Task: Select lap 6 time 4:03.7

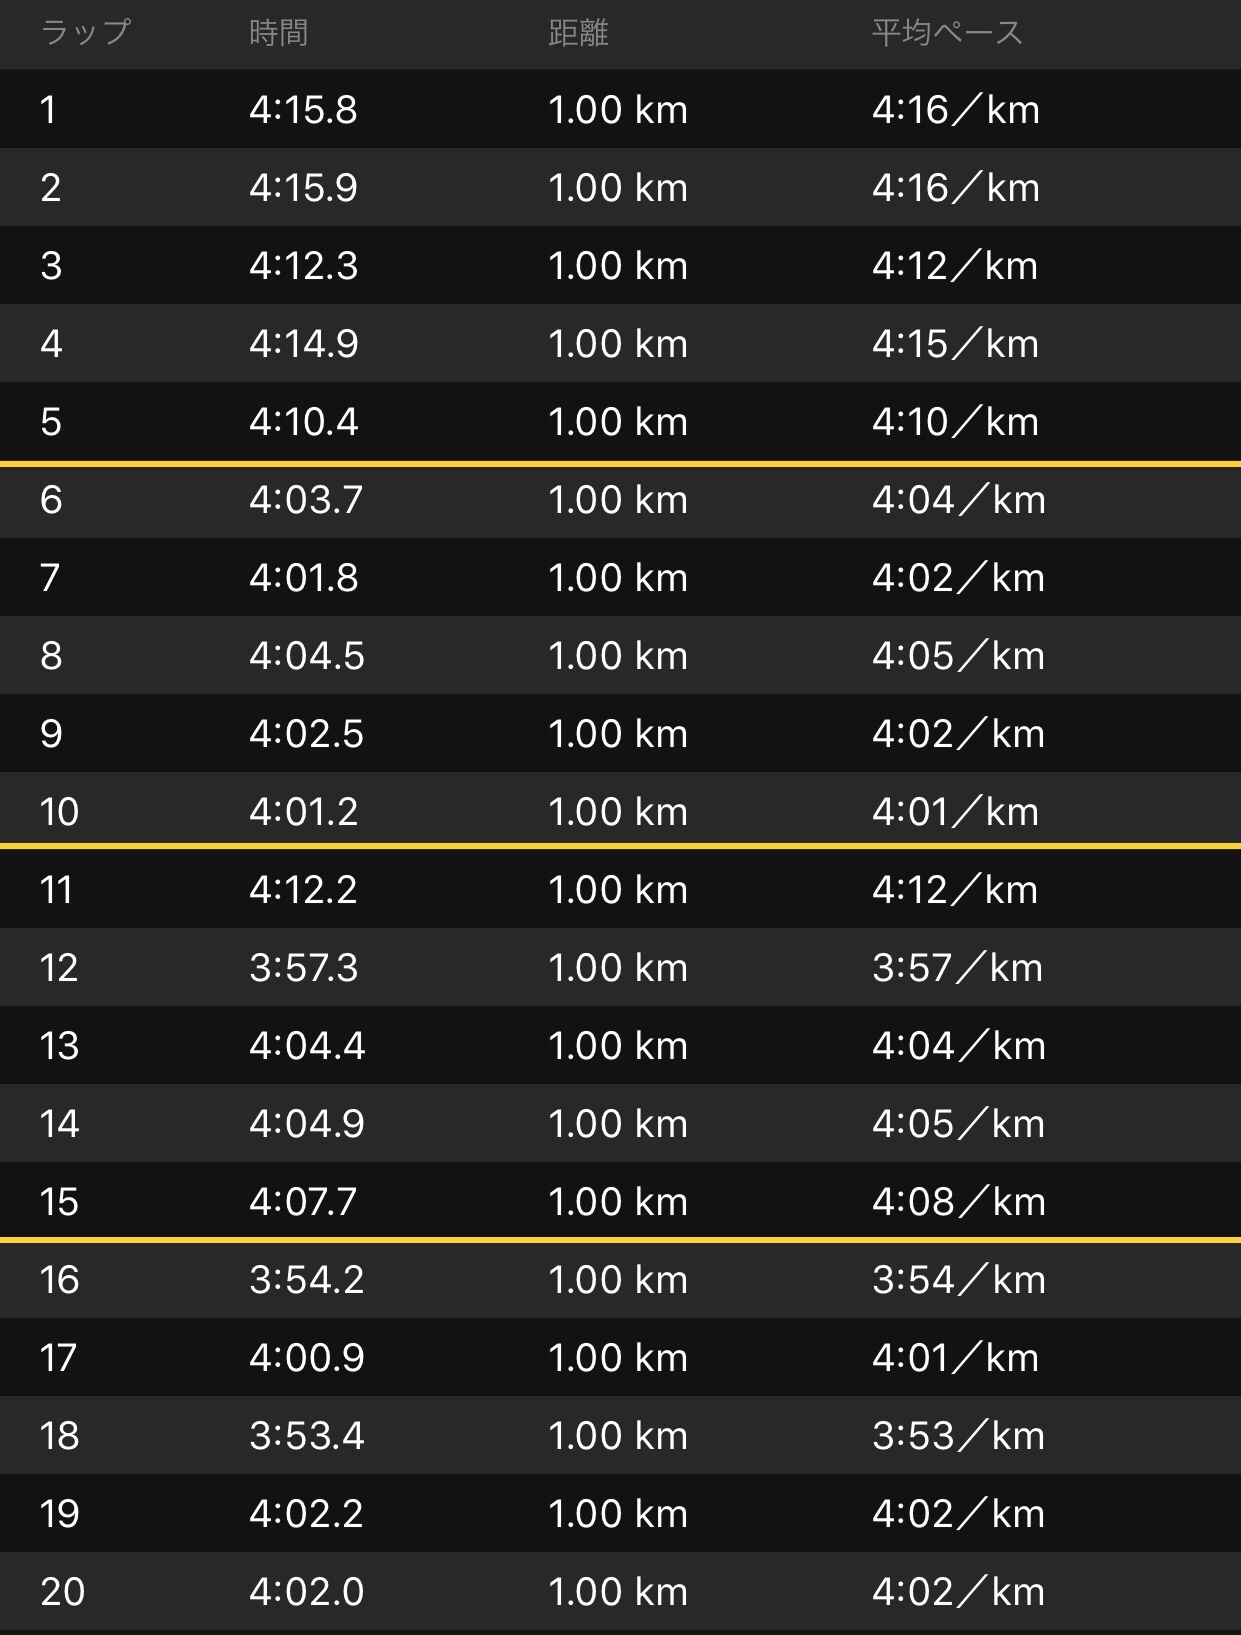Action: 306,500
